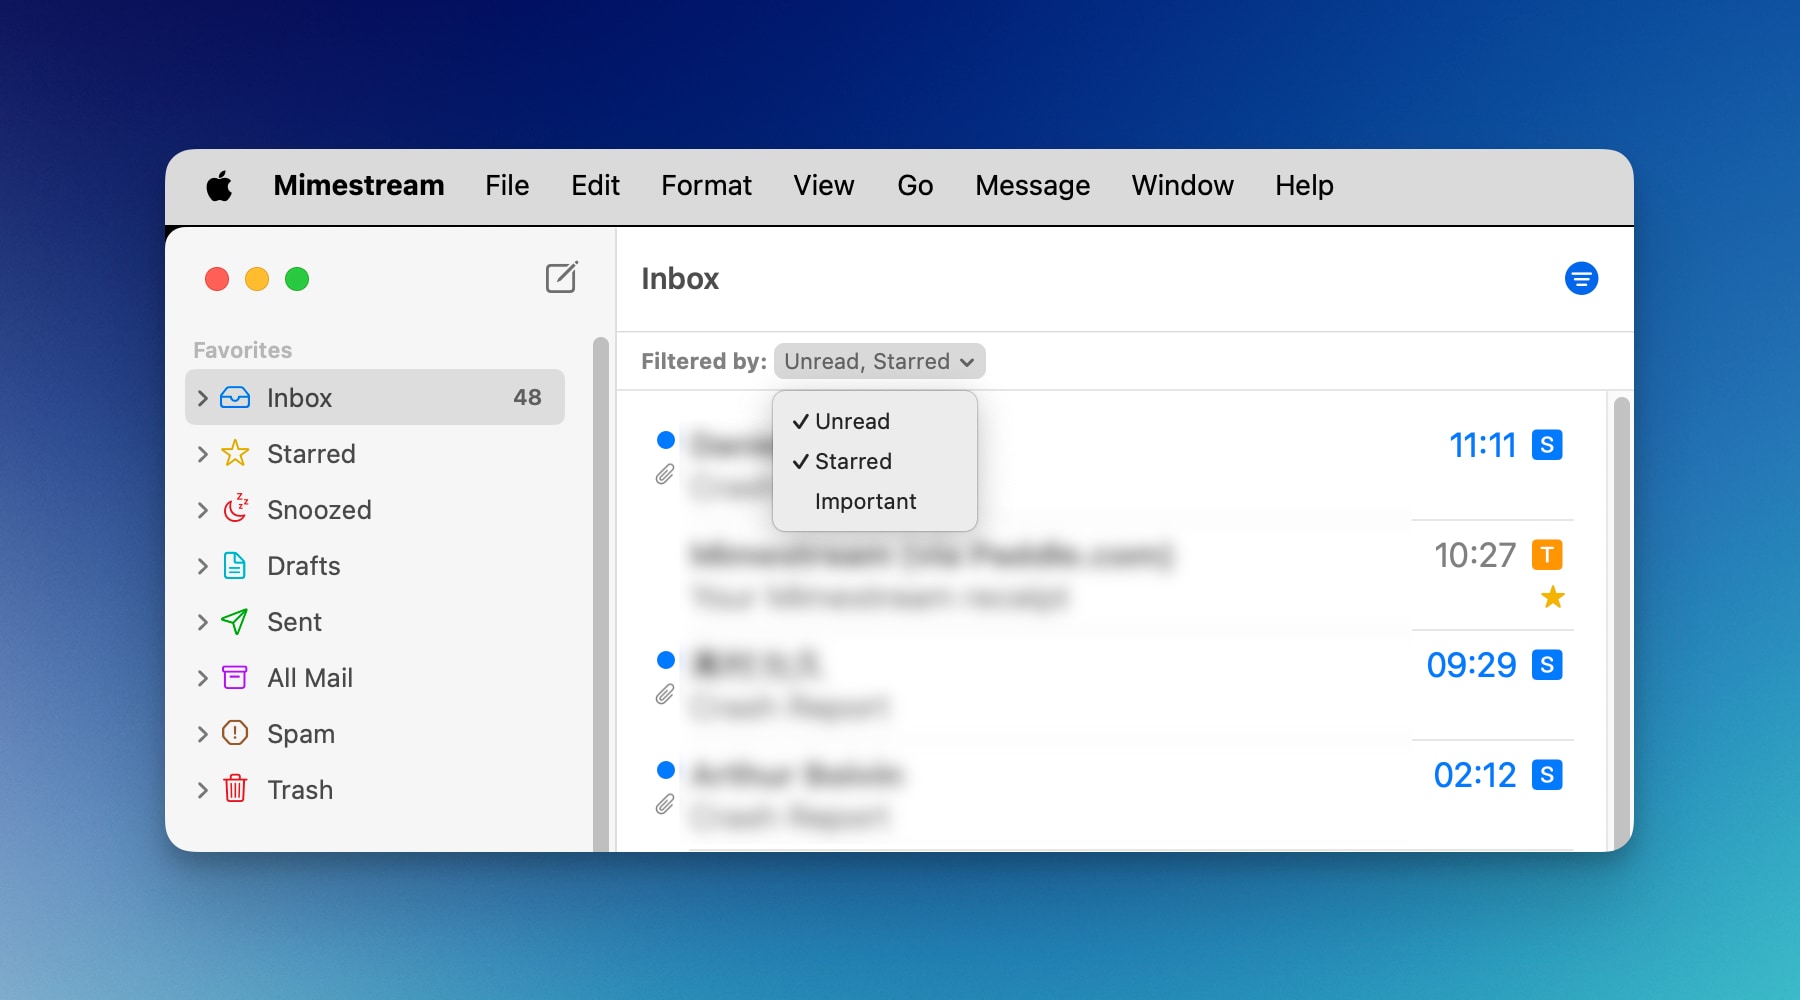Click the sidebar vertical scrollbar

601,594
